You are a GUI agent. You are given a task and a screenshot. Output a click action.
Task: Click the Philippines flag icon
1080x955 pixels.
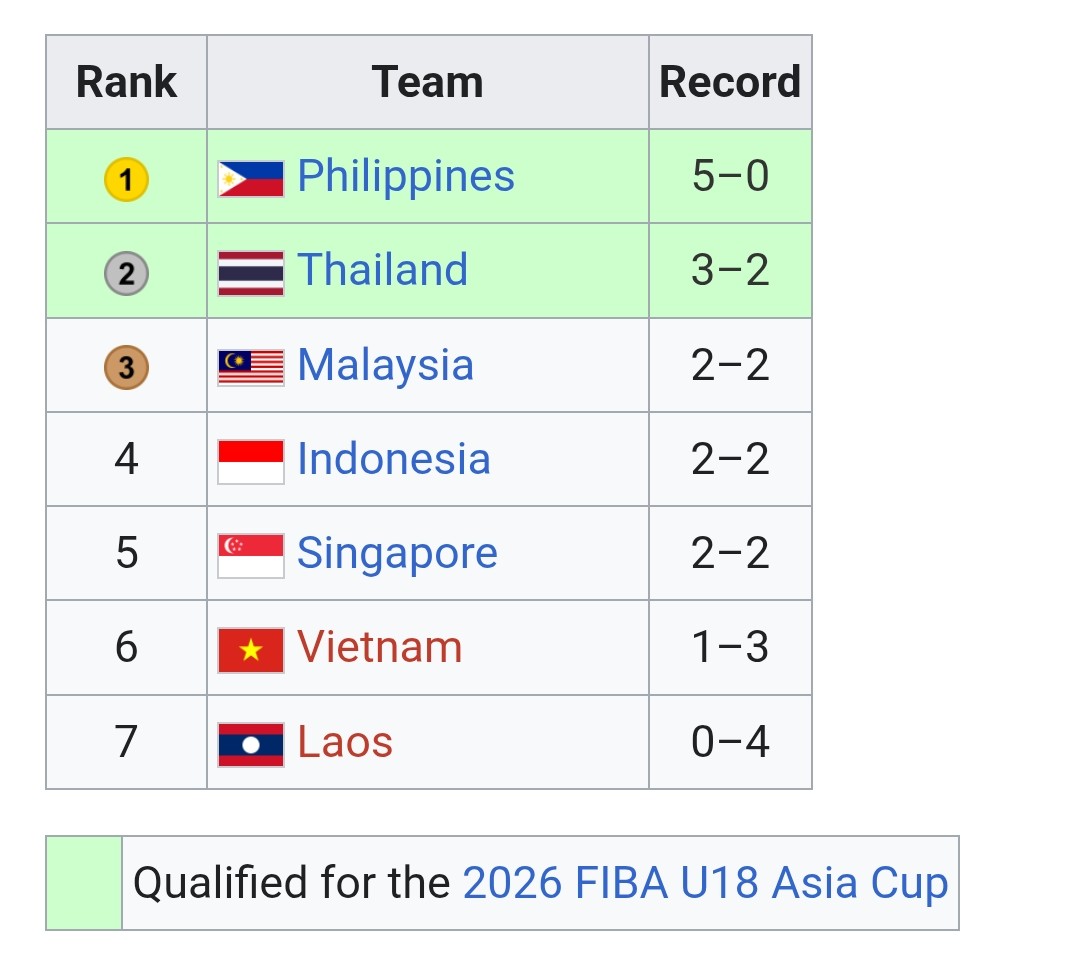(251, 179)
